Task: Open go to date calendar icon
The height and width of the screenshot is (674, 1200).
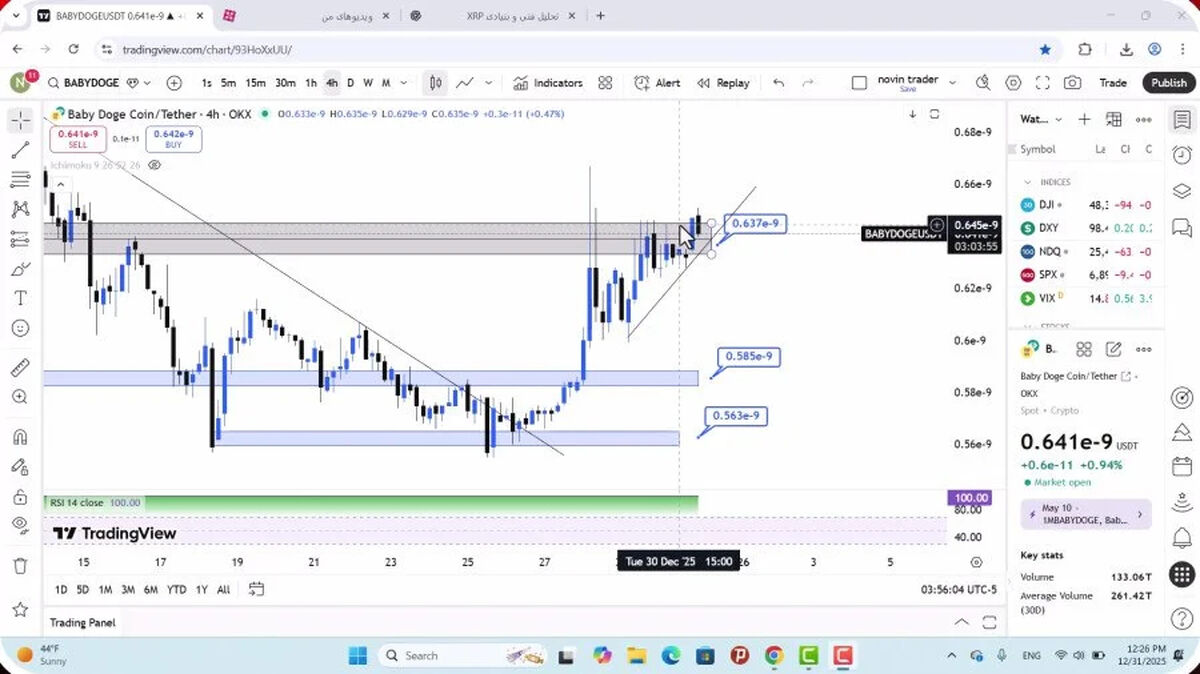Action: [256, 589]
